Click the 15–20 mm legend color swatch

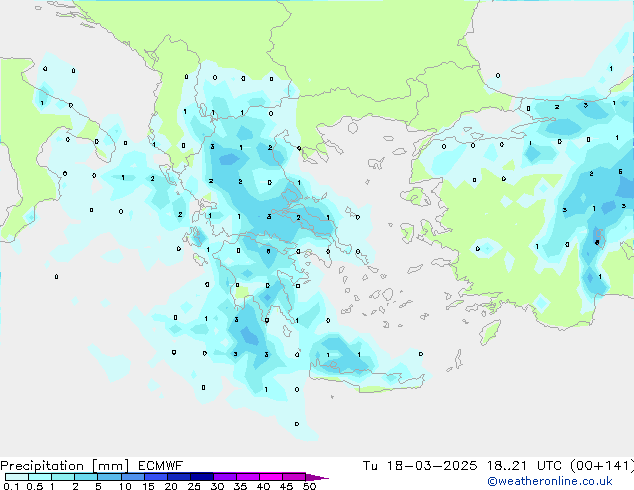156,477
